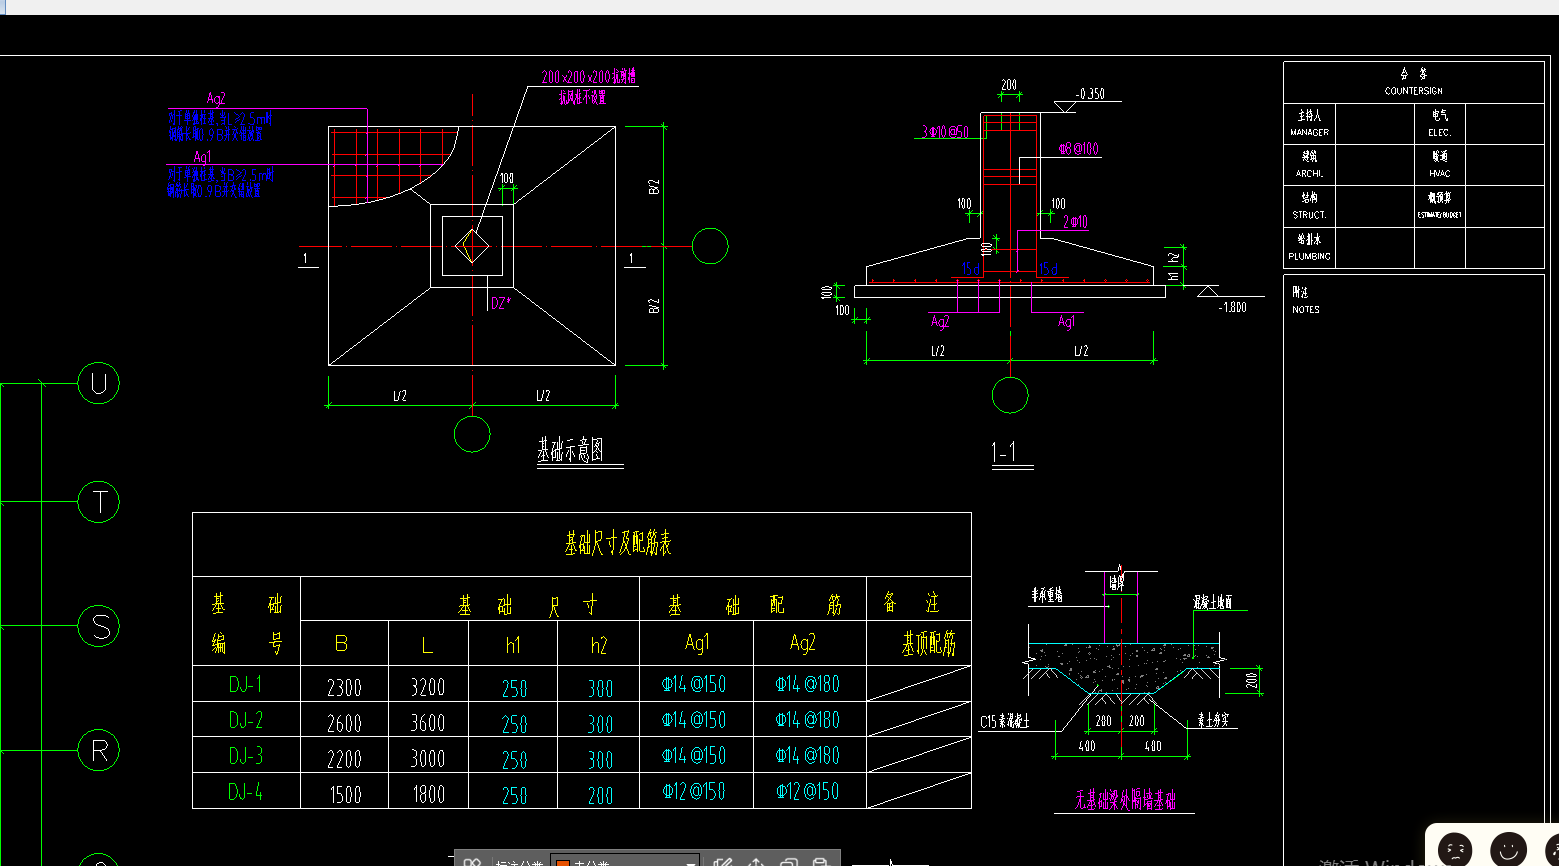Click the Ag2 value Φ12@150 in DJ-4 row
The image size is (1559, 866).
click(x=808, y=791)
